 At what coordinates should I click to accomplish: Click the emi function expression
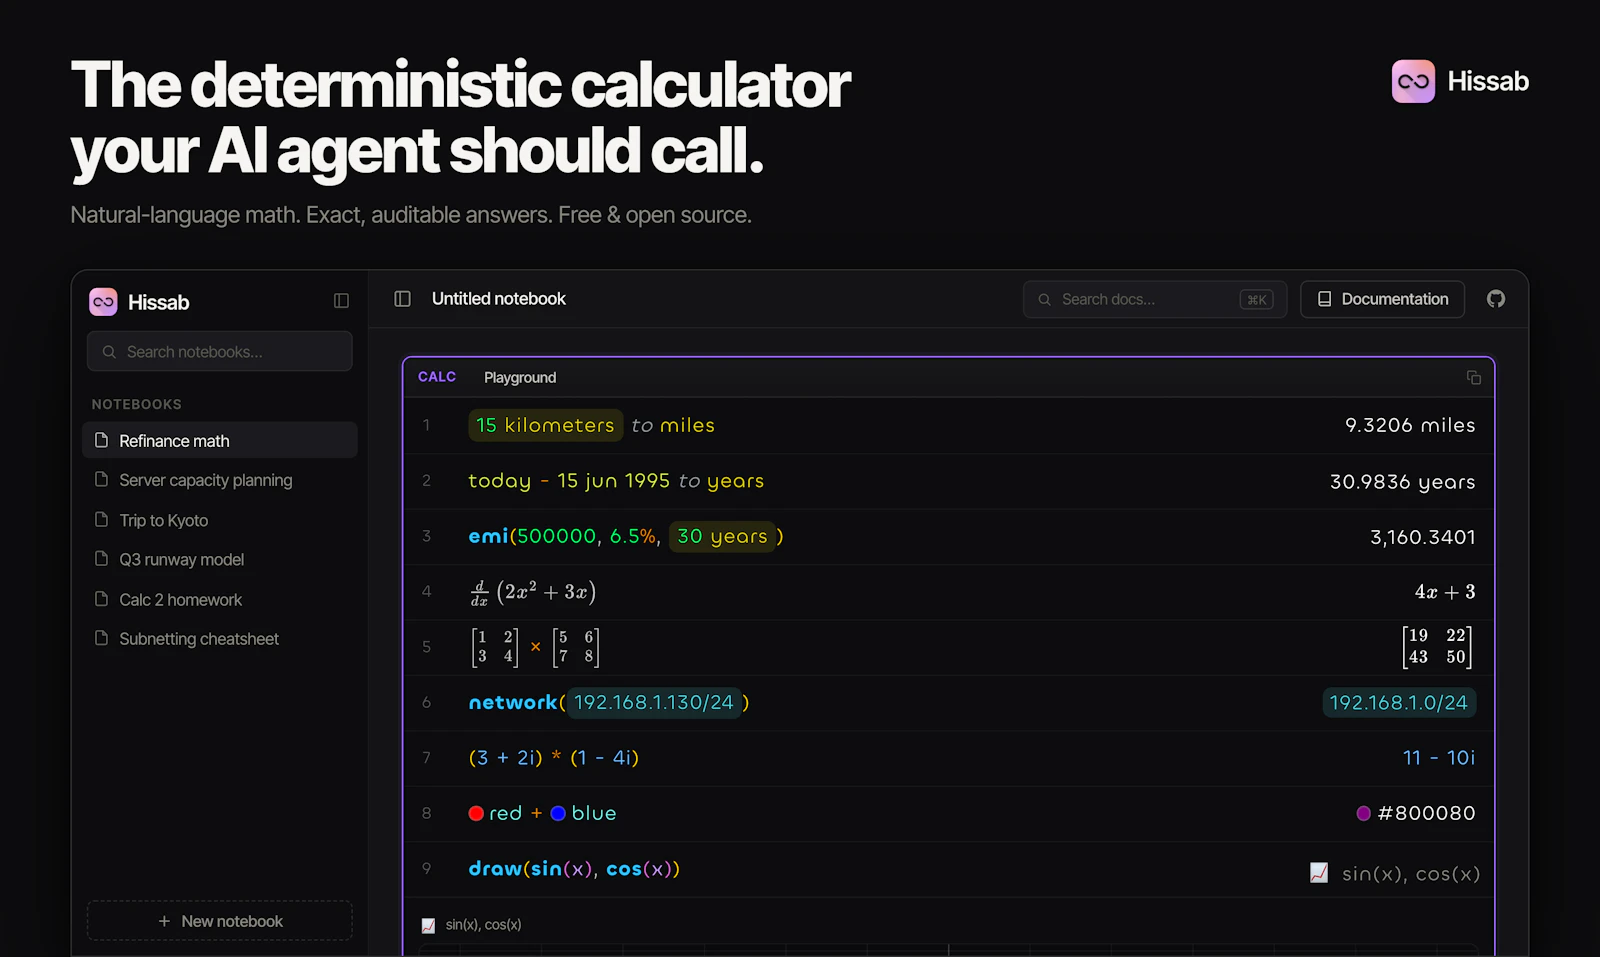[626, 536]
